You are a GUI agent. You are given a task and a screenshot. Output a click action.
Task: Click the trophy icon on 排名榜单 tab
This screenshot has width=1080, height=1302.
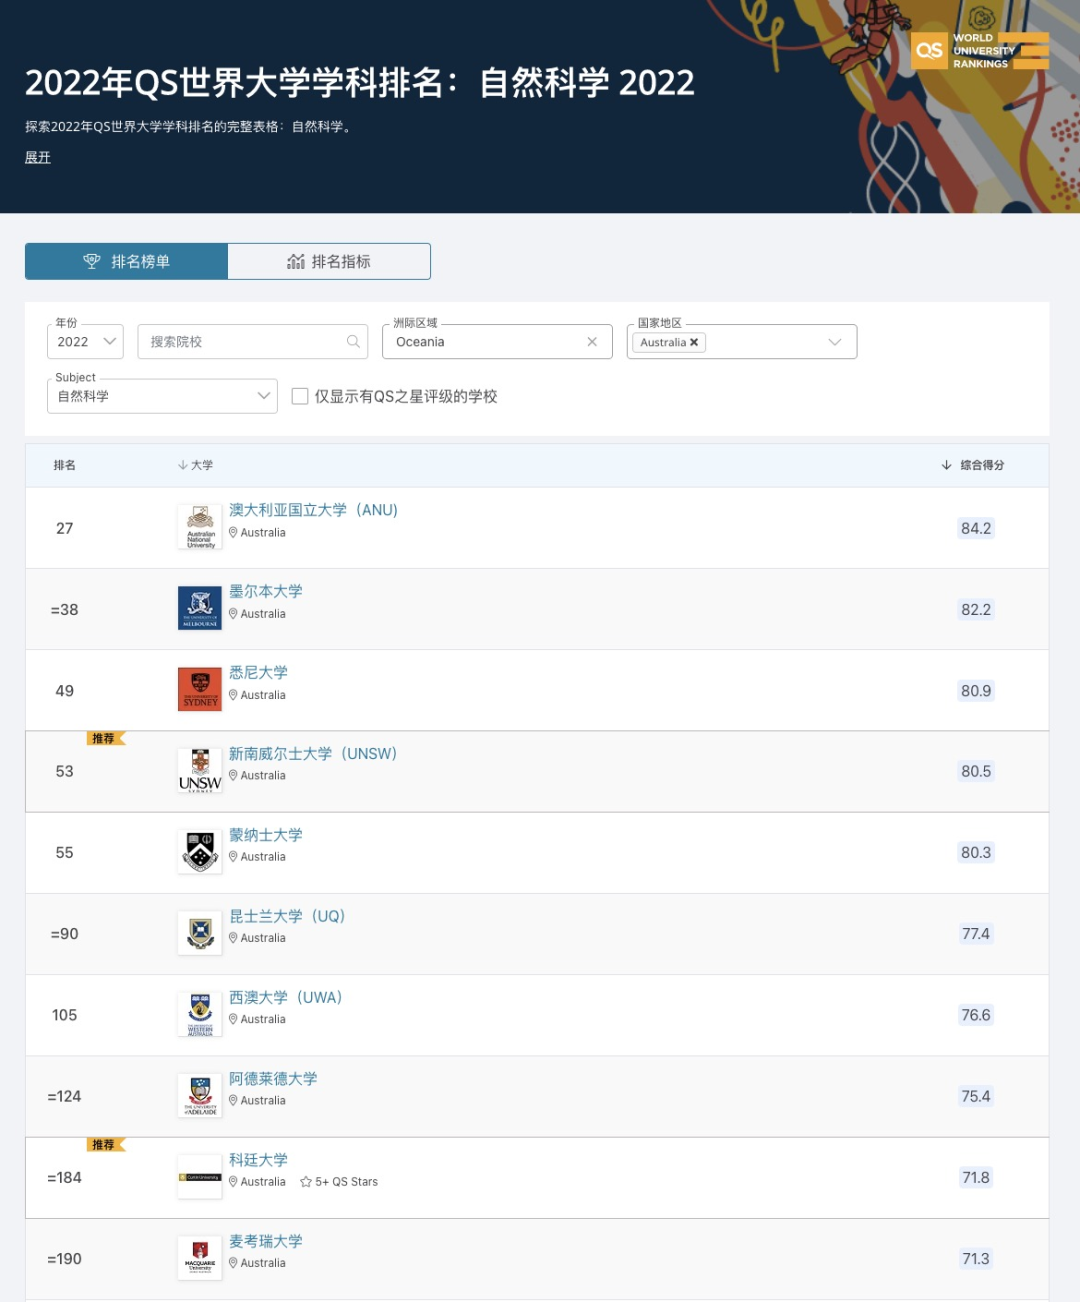pos(92,261)
